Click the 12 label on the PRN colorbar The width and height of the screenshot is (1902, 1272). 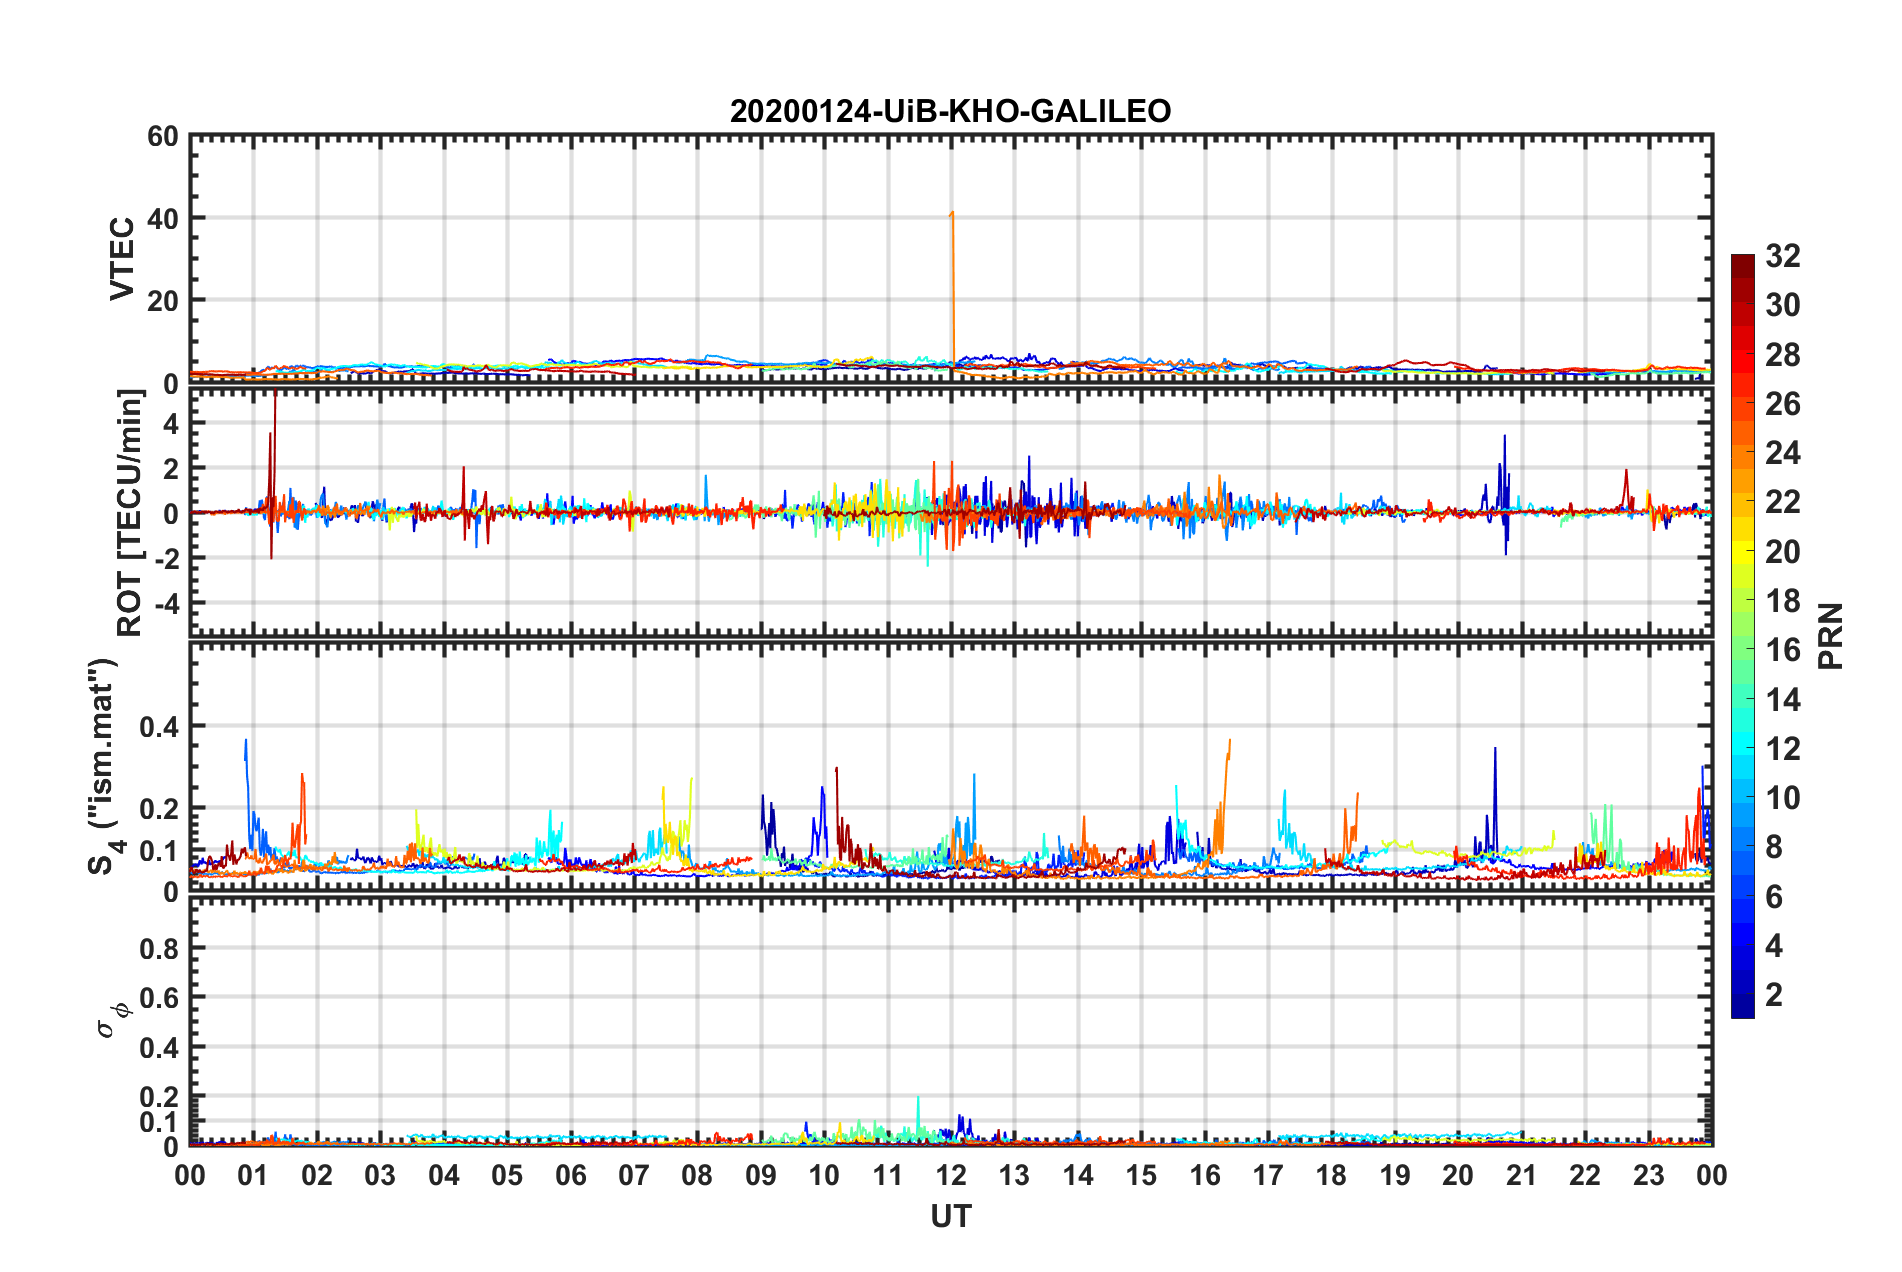[1783, 749]
